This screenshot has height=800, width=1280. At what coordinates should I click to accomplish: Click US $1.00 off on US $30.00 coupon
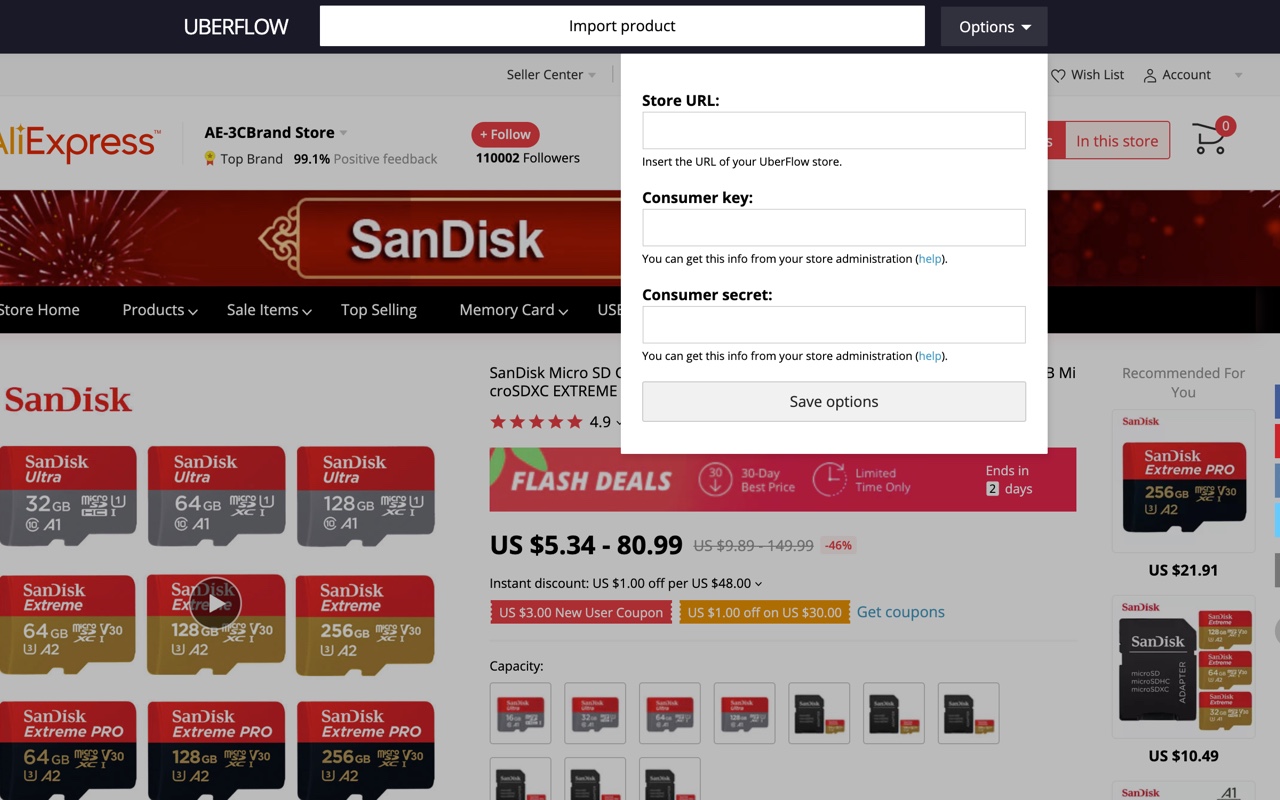765,612
